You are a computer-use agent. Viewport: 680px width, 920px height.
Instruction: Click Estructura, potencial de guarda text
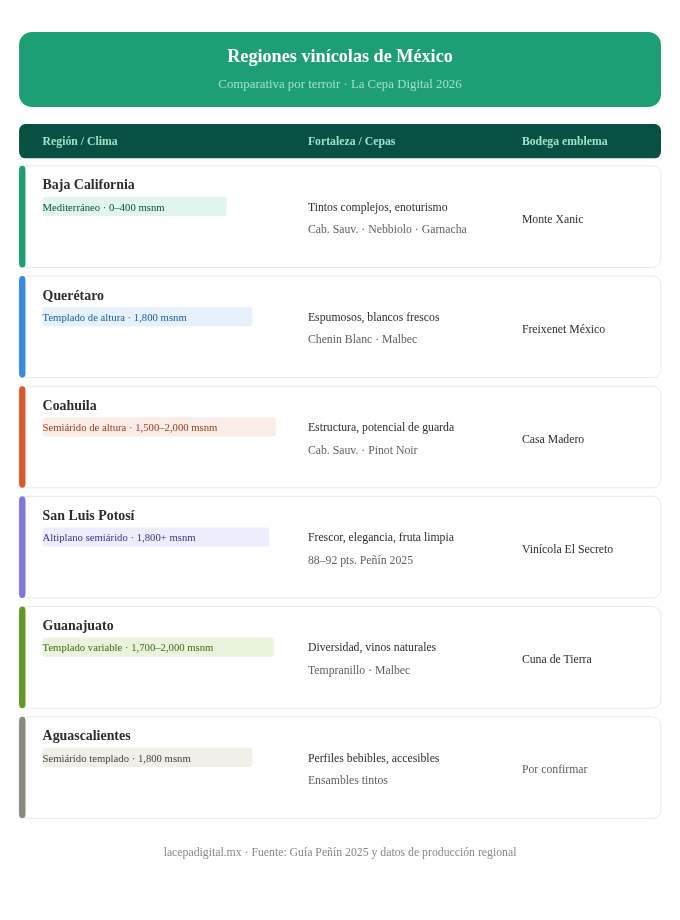pyautogui.click(x=381, y=427)
